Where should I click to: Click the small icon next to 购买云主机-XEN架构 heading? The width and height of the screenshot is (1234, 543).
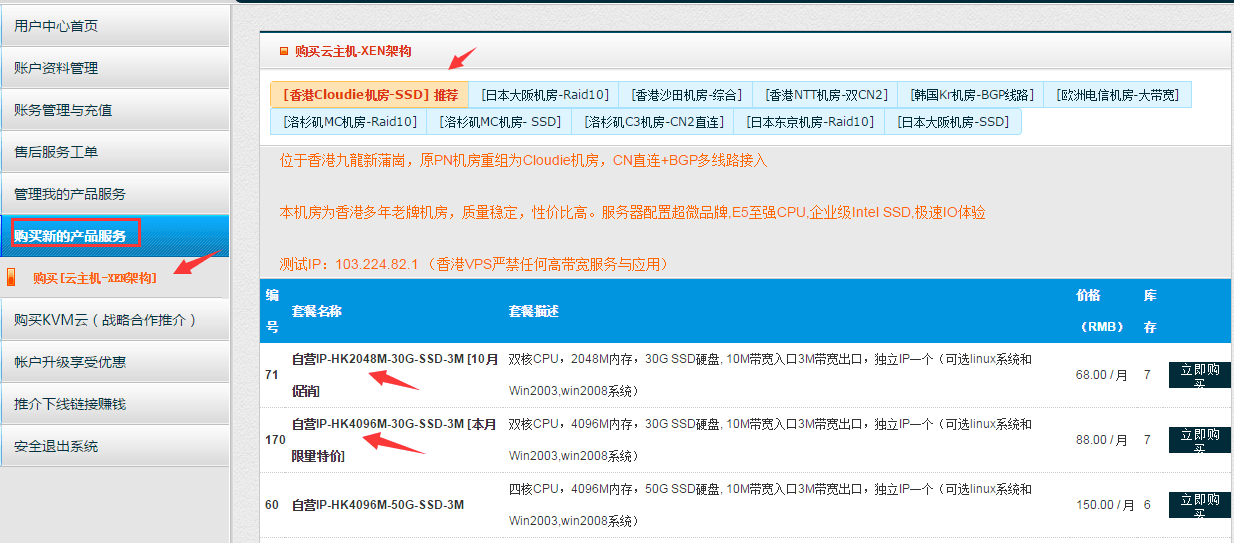point(284,51)
